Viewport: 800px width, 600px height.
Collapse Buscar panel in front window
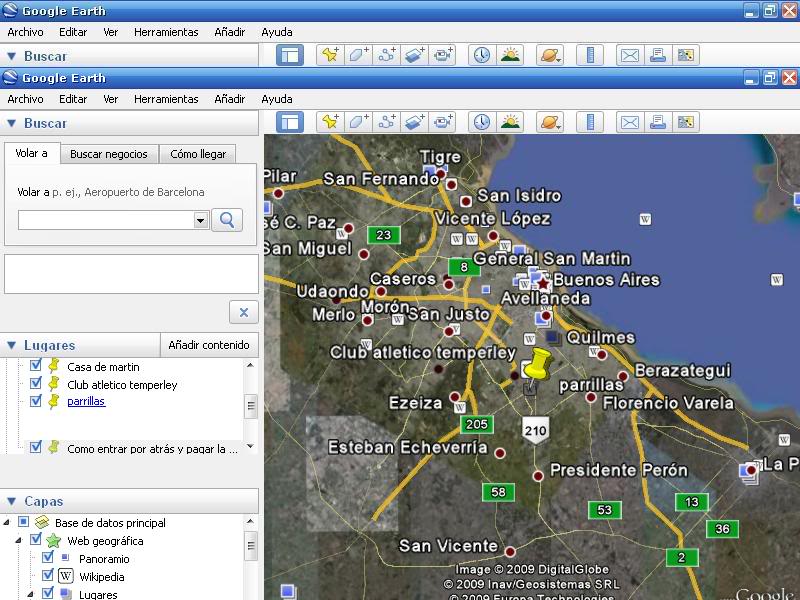12,123
